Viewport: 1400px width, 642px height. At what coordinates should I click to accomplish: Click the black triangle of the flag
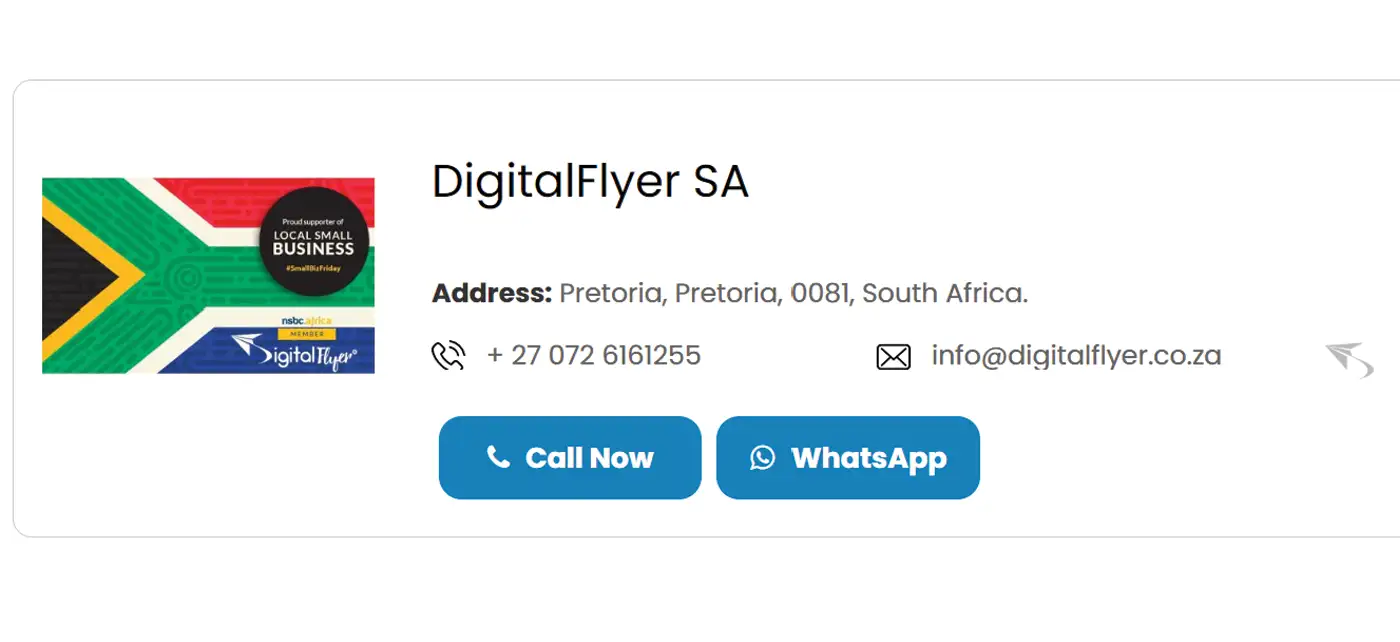[x=72, y=276]
